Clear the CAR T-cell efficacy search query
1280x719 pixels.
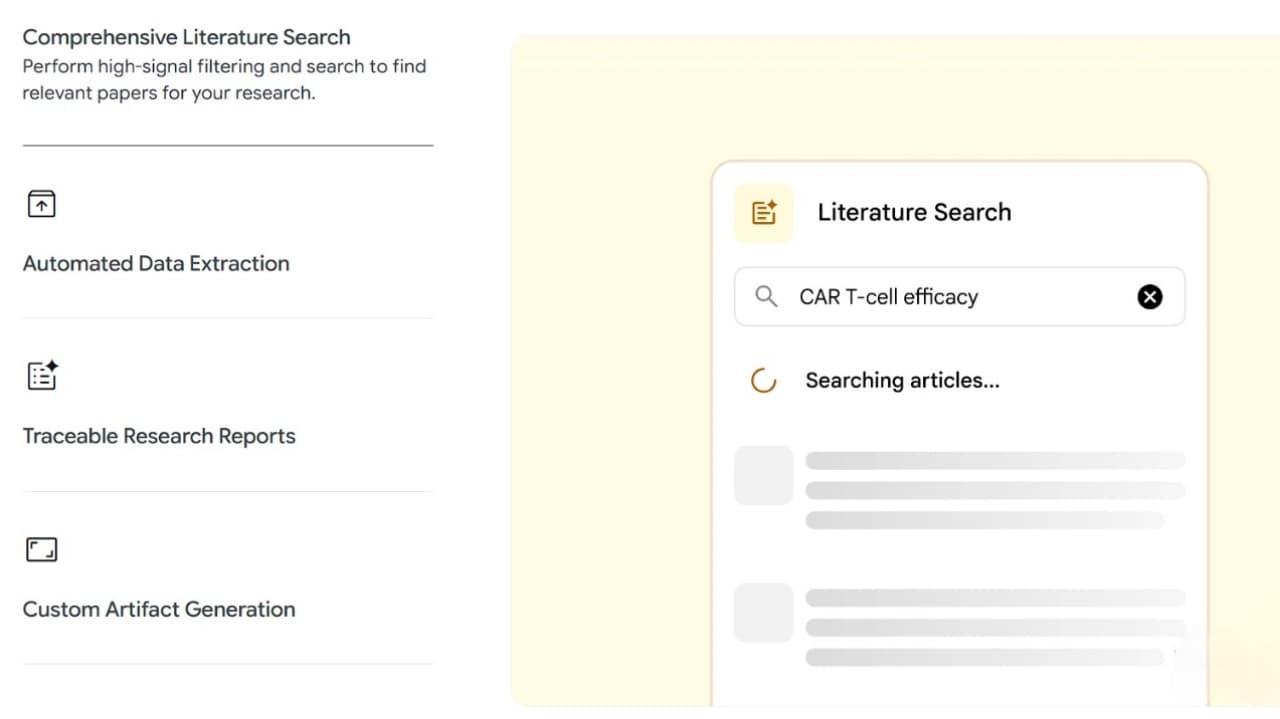click(1150, 296)
